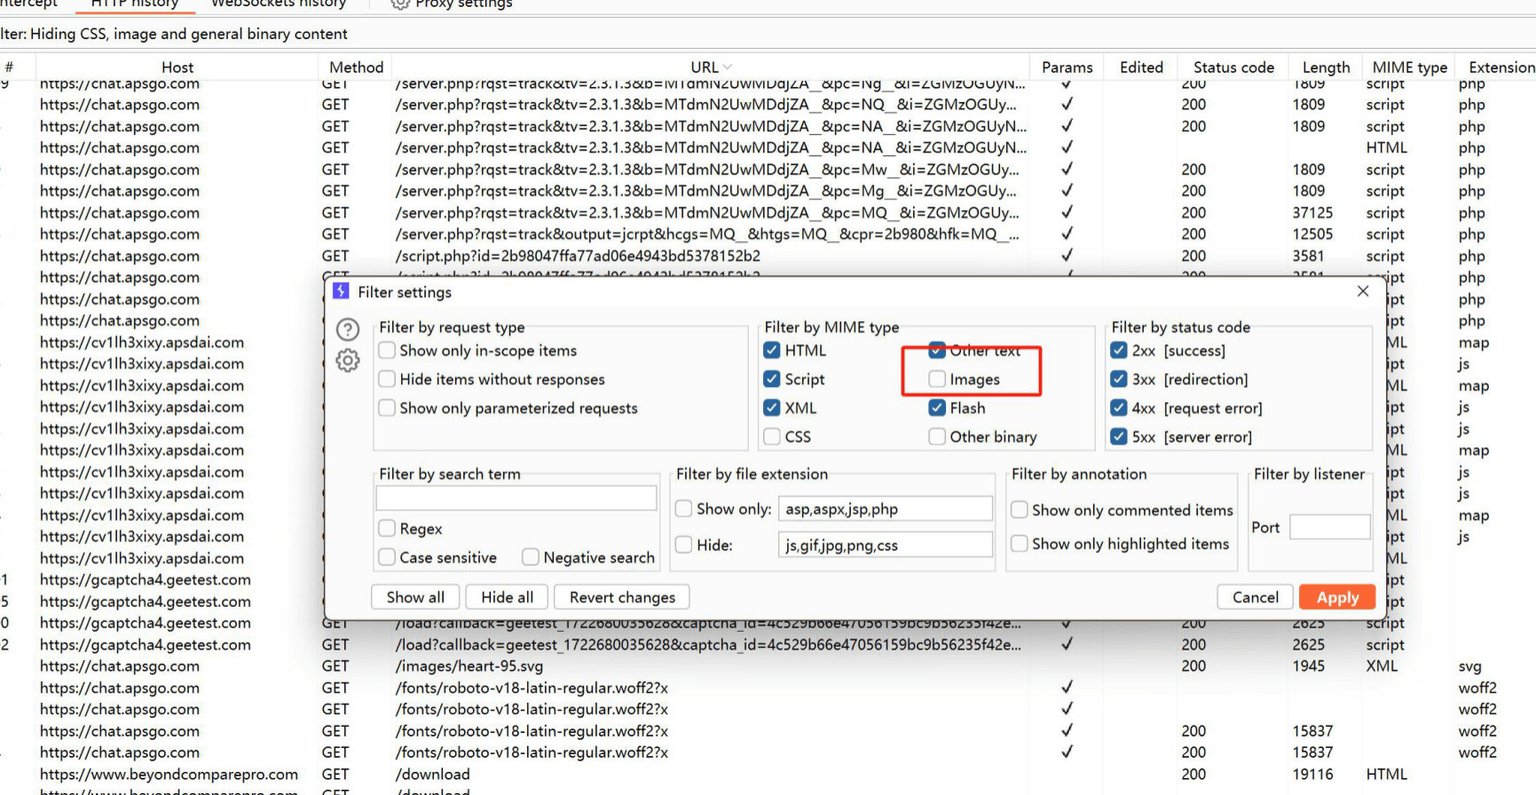Image resolution: width=1536 pixels, height=795 pixels.
Task: Switch to WebSockets history tab
Action: 278,4
